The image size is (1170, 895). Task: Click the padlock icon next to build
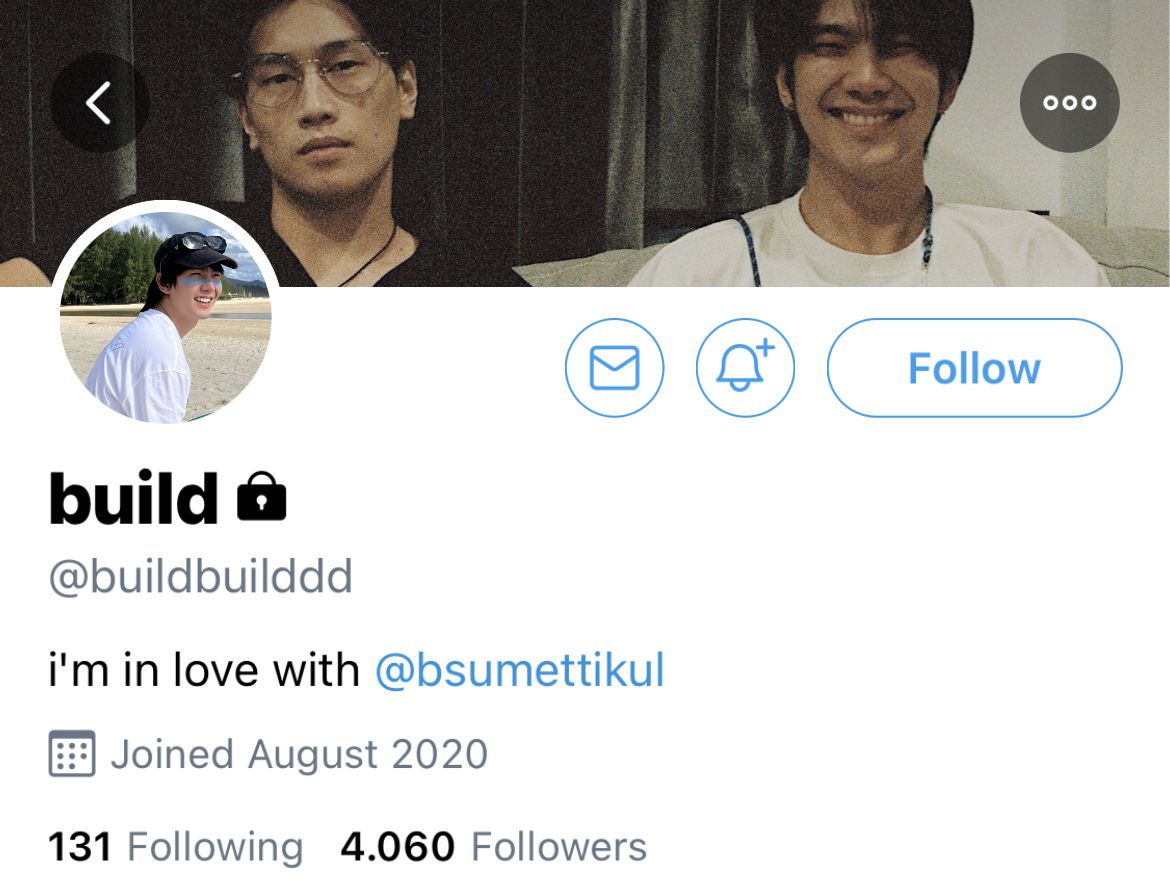click(261, 496)
